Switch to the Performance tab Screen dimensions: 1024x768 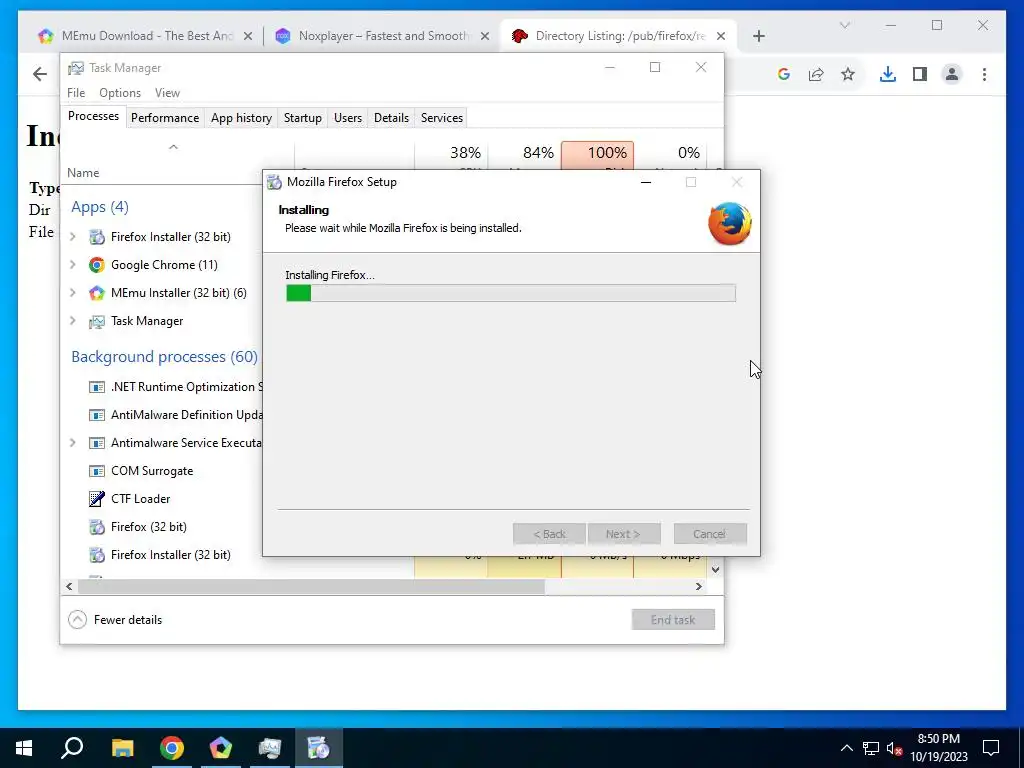pos(165,118)
